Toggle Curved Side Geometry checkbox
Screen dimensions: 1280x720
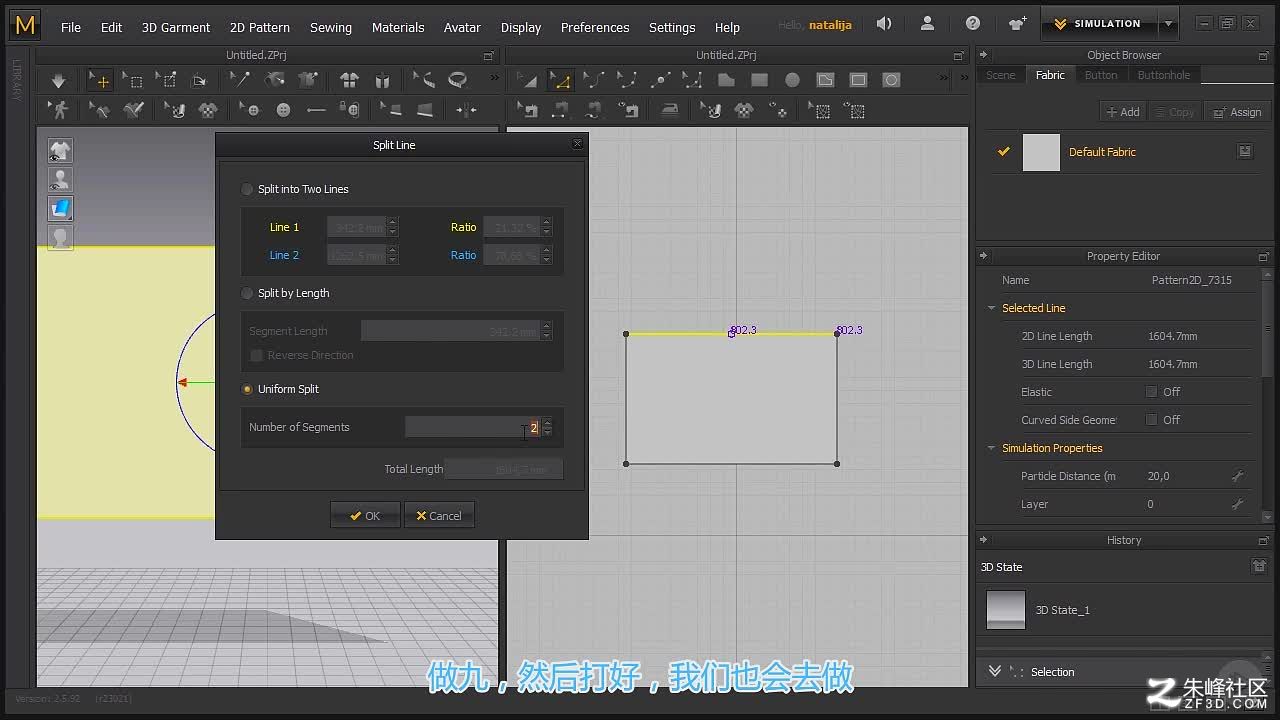[1151, 420]
